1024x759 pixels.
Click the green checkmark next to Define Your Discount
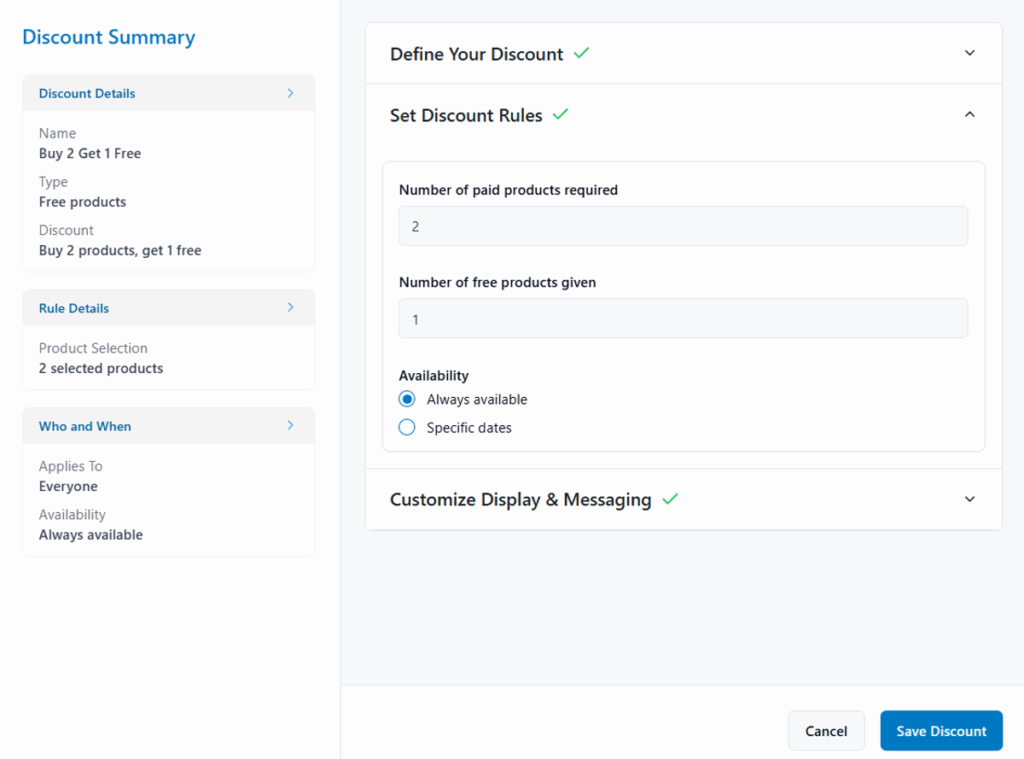[x=581, y=53]
